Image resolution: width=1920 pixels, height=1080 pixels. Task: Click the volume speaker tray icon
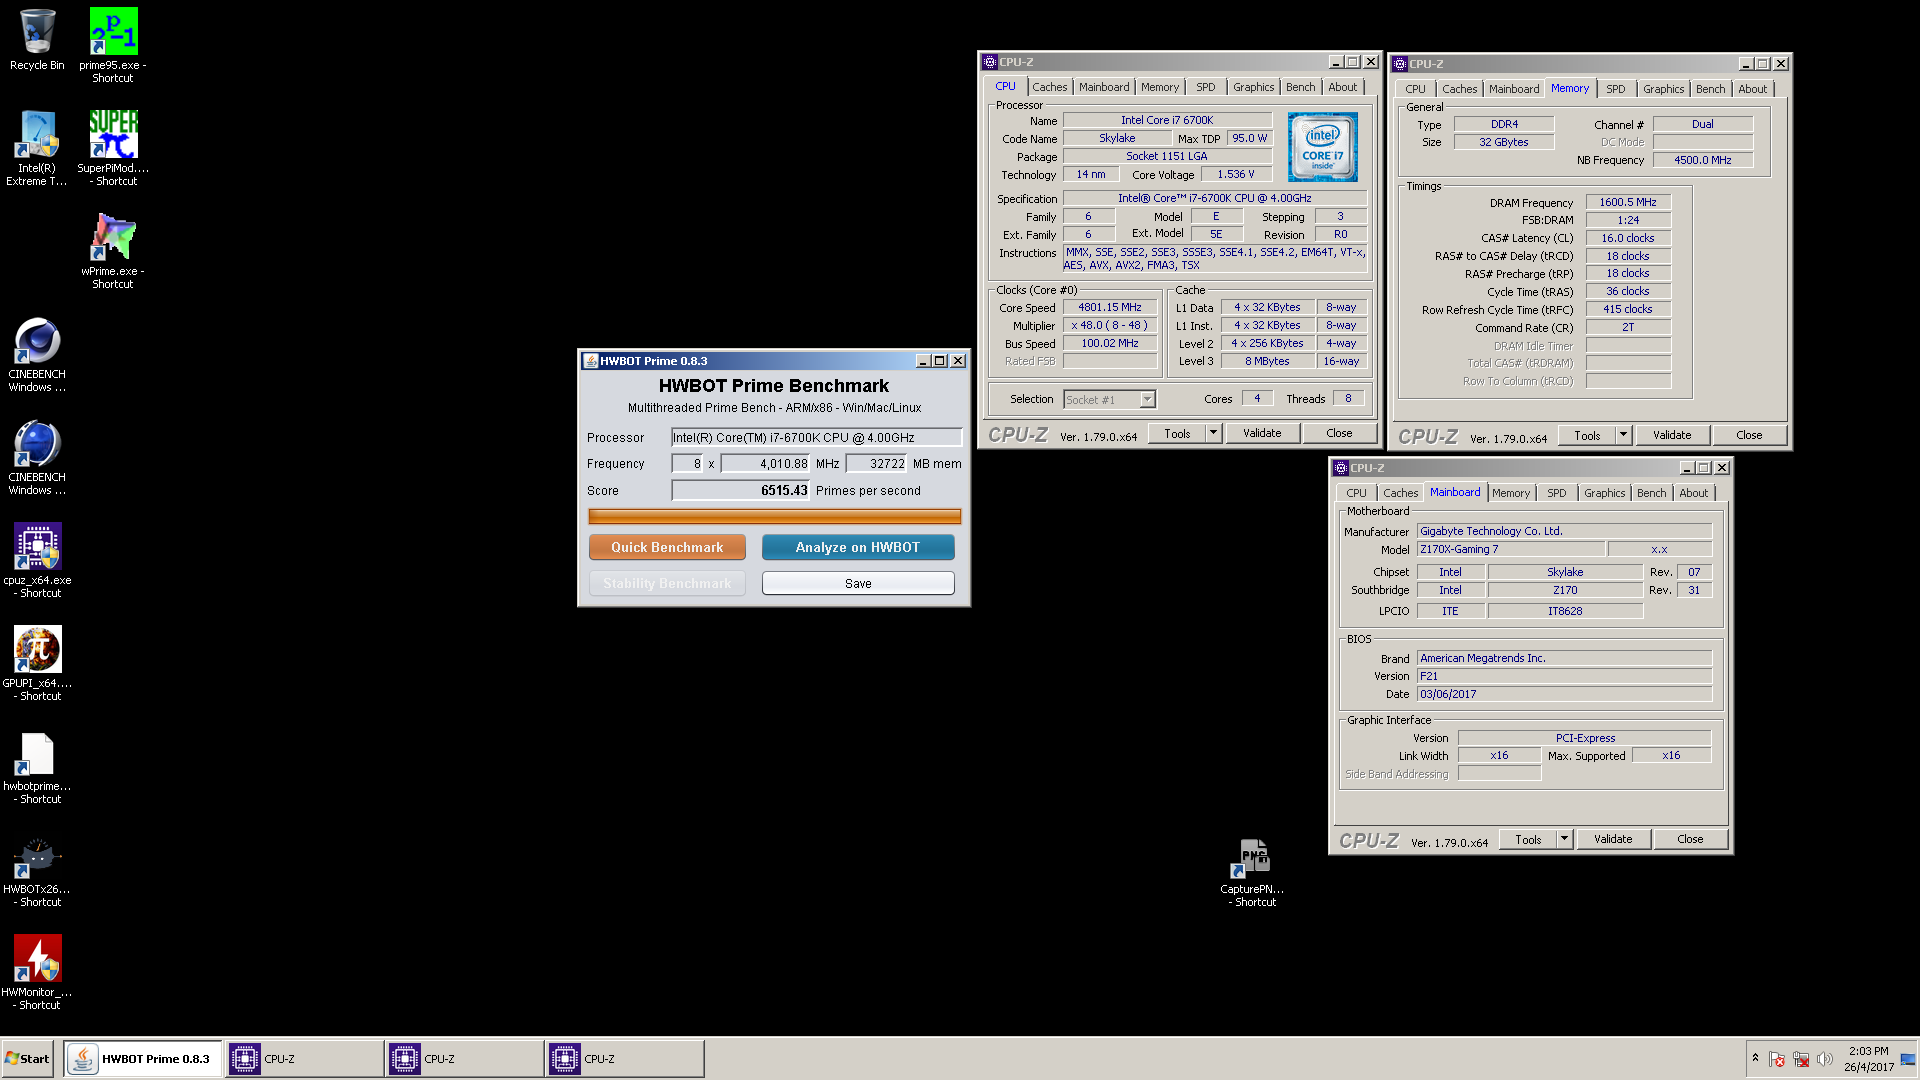coord(1825,1059)
